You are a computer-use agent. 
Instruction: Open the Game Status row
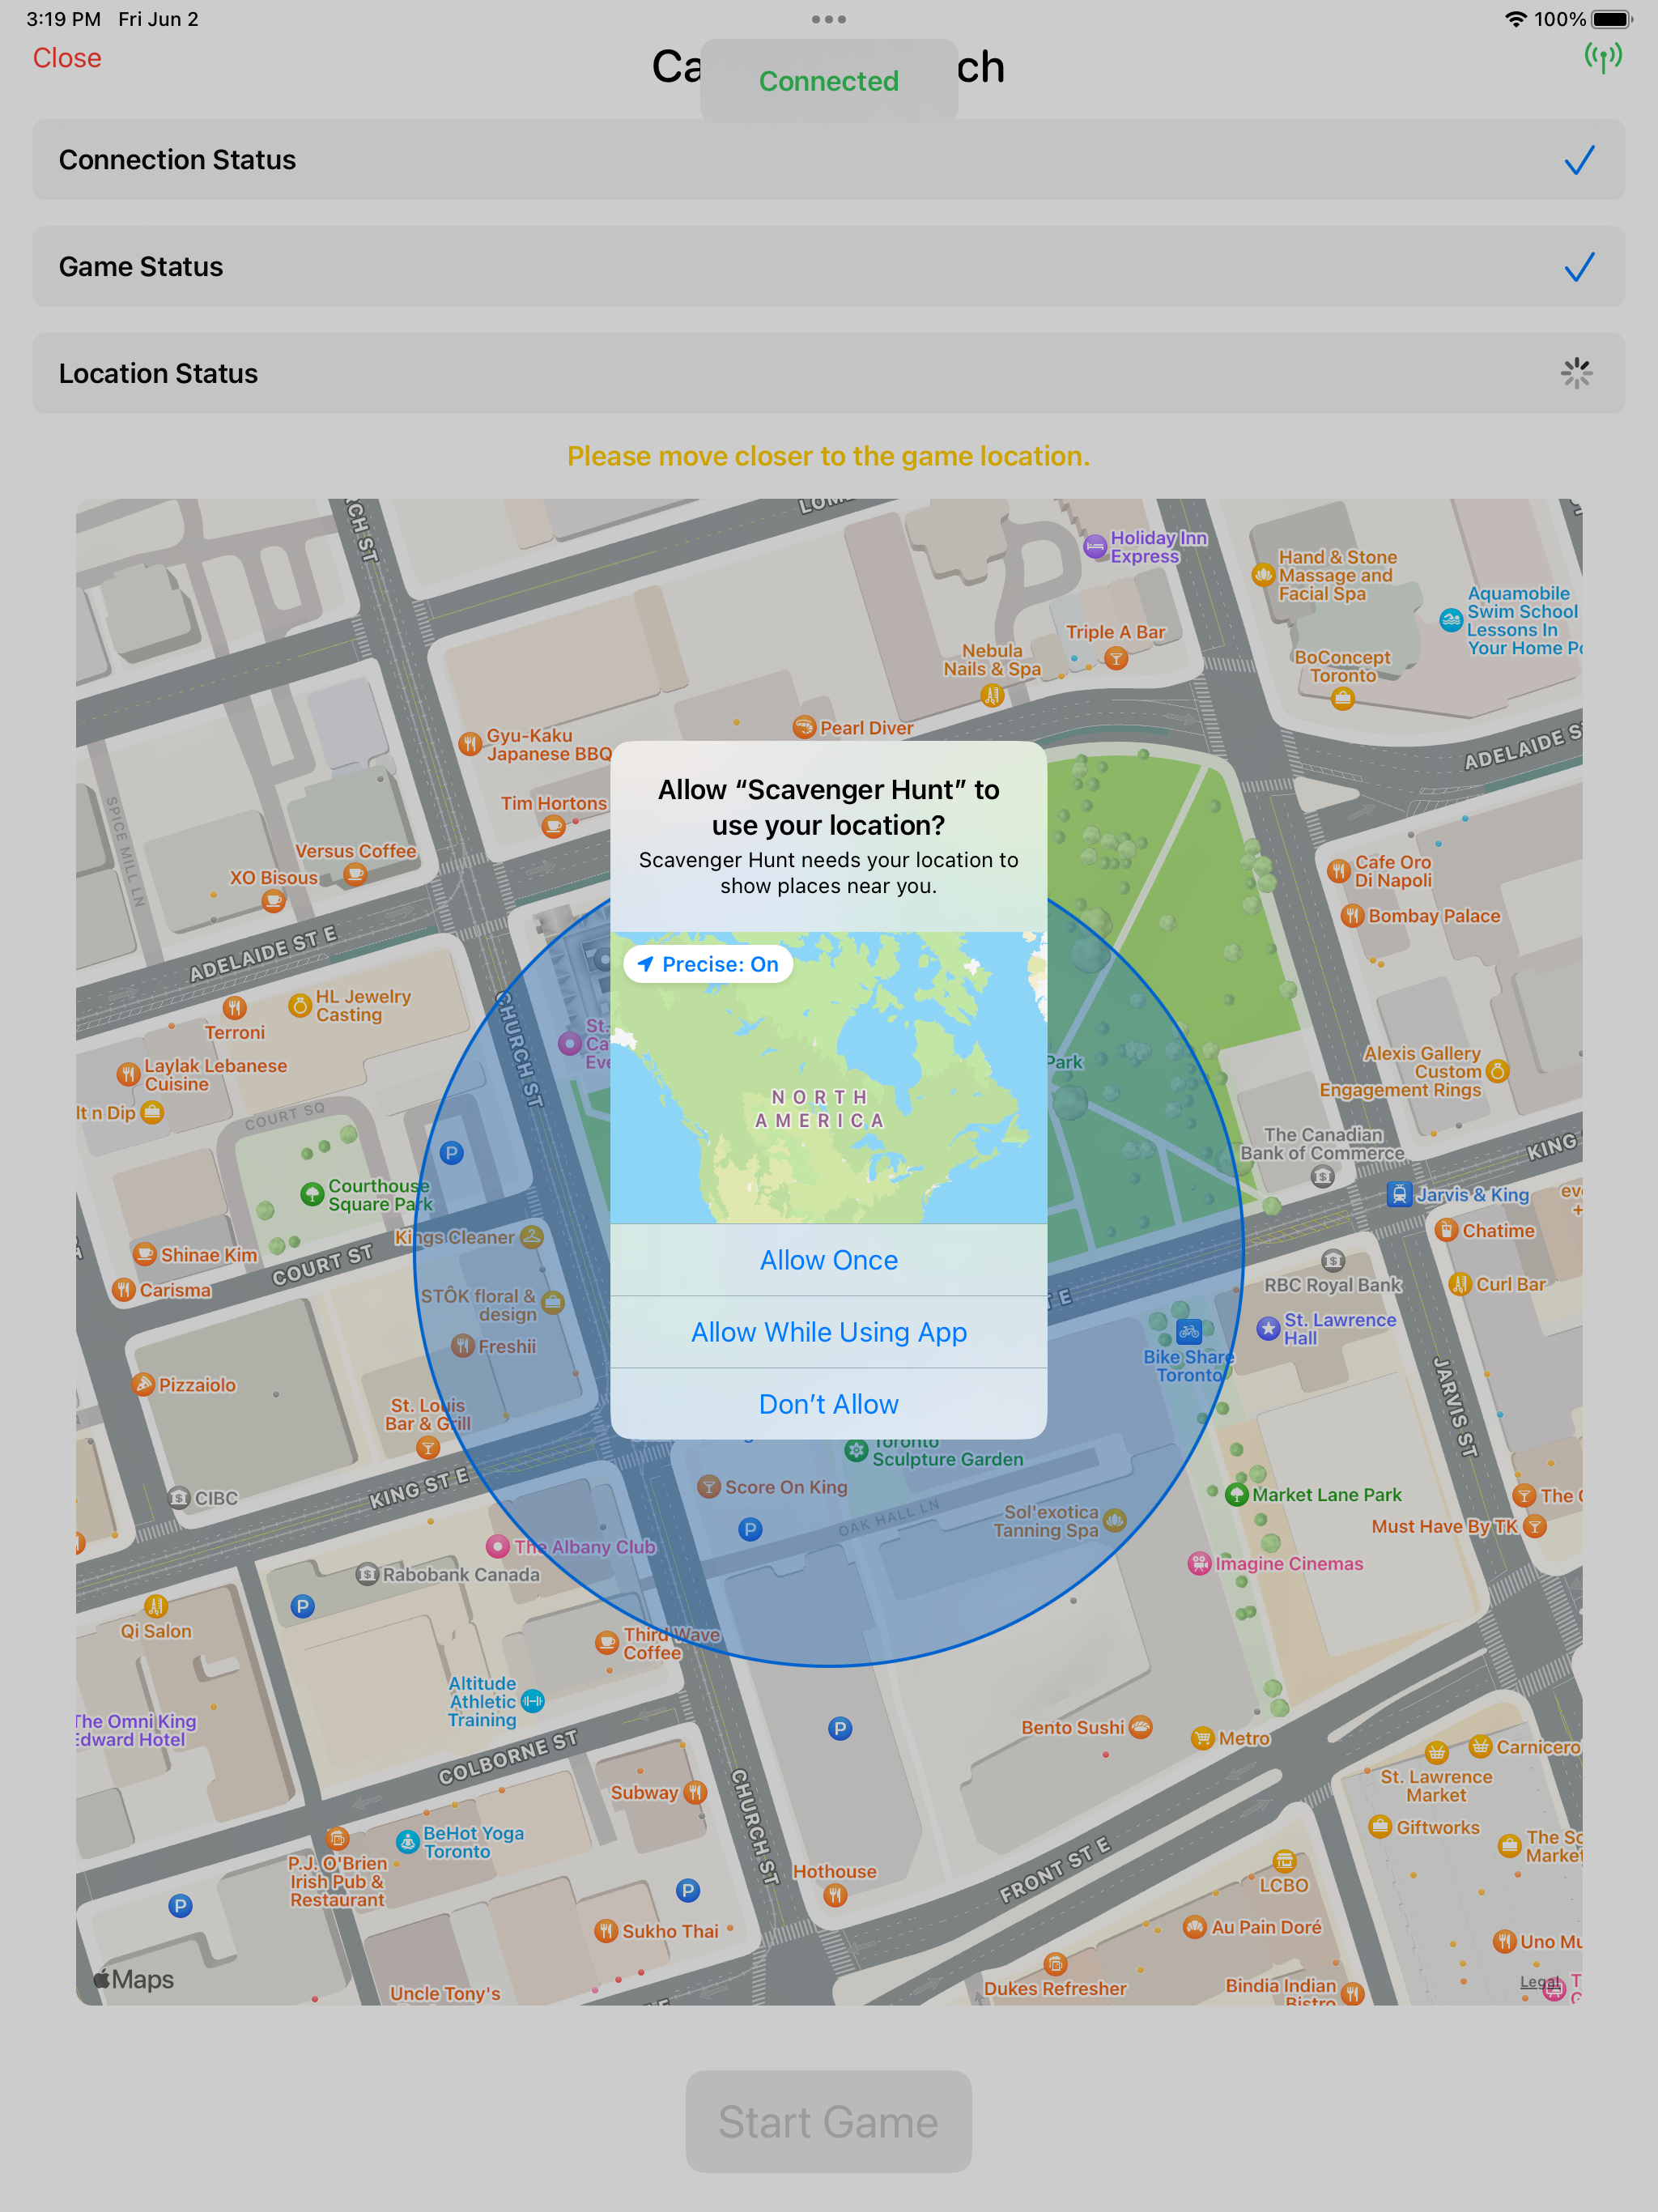coord(829,267)
